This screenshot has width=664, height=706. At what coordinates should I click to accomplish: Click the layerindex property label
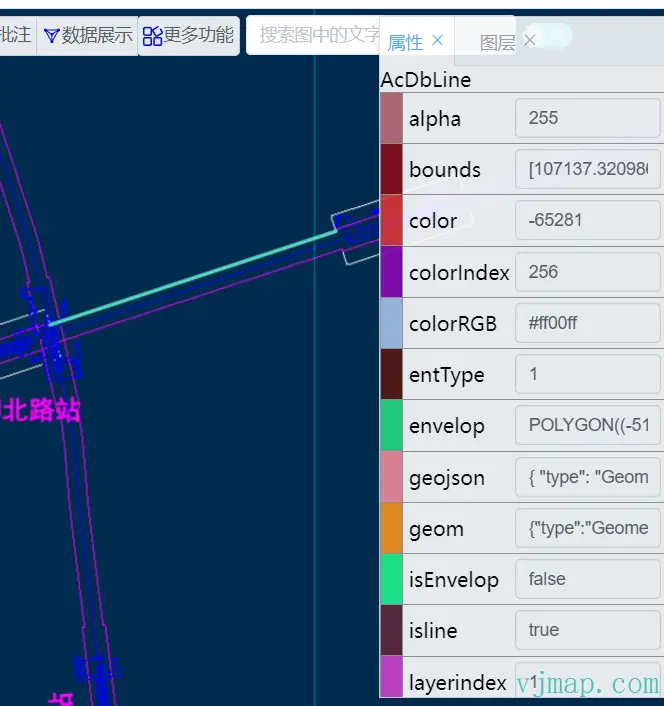(458, 683)
